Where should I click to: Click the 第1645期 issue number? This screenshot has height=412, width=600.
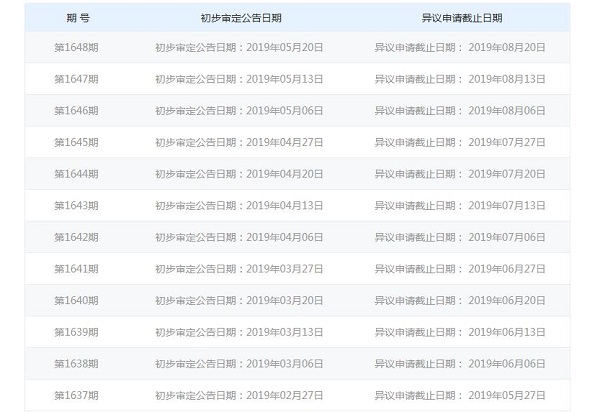76,142
